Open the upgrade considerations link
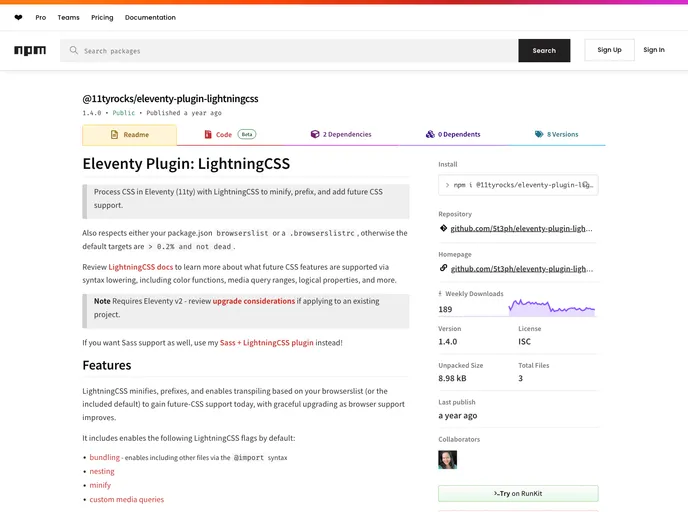Viewport: 688px width, 512px height. point(254,301)
